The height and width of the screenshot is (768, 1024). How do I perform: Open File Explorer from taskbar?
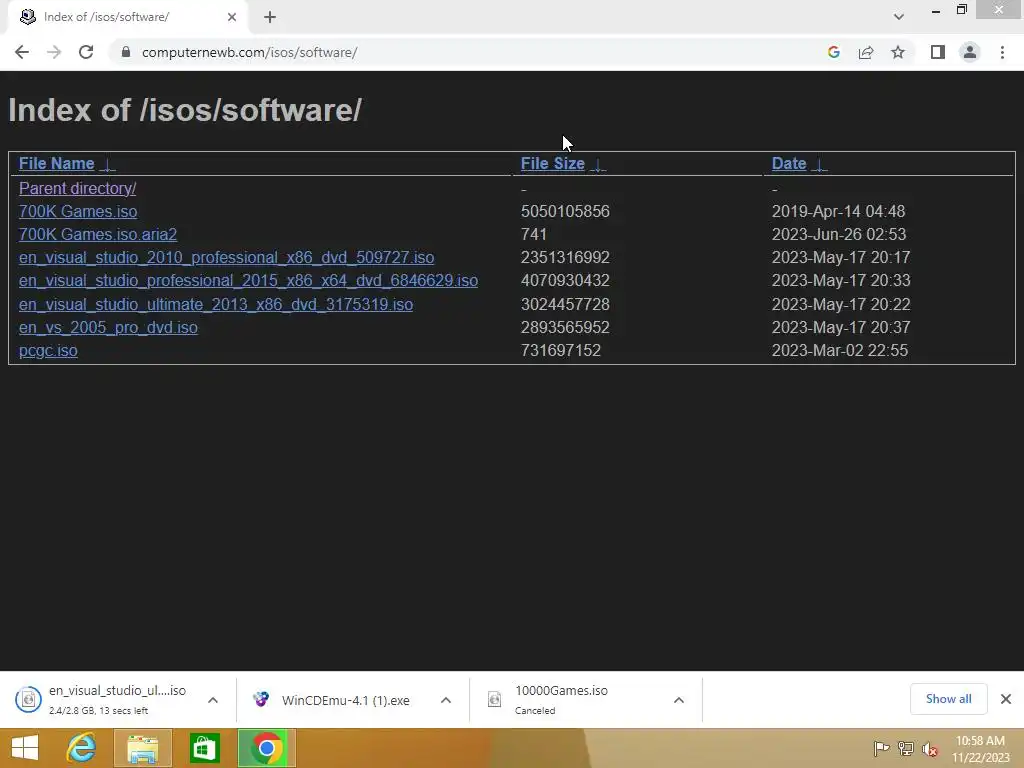click(x=143, y=748)
